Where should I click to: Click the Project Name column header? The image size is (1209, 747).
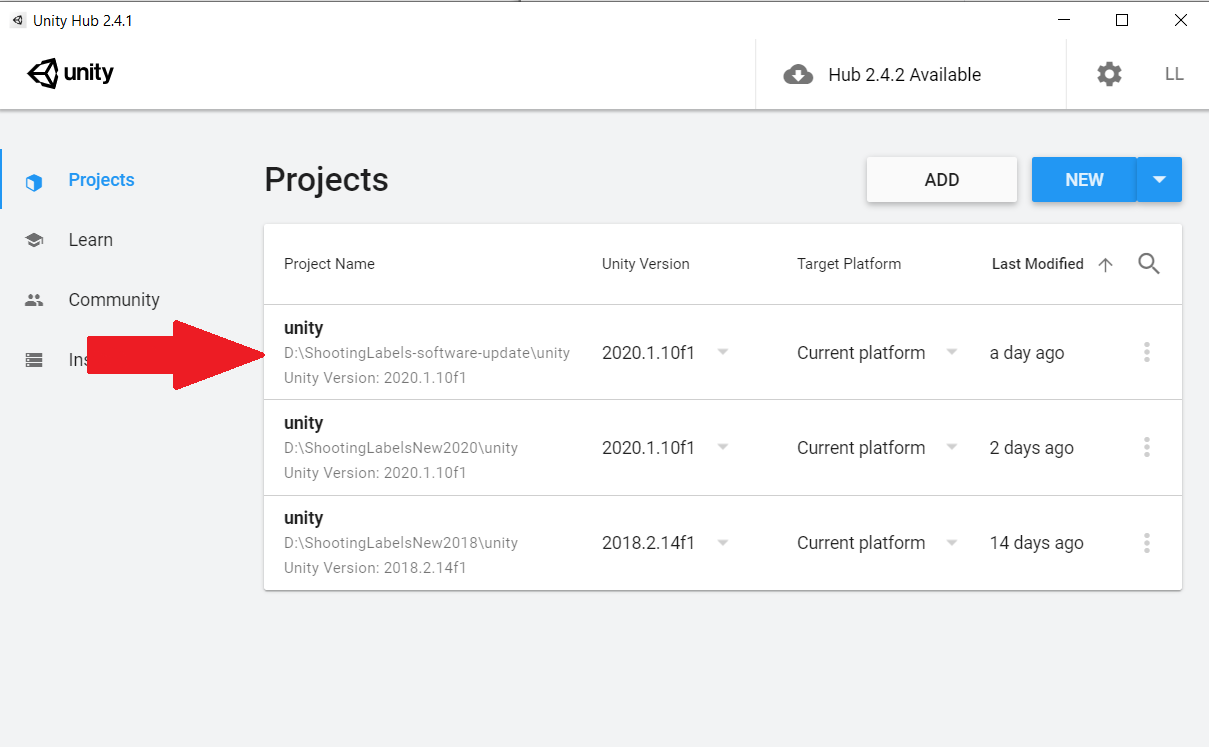click(329, 264)
